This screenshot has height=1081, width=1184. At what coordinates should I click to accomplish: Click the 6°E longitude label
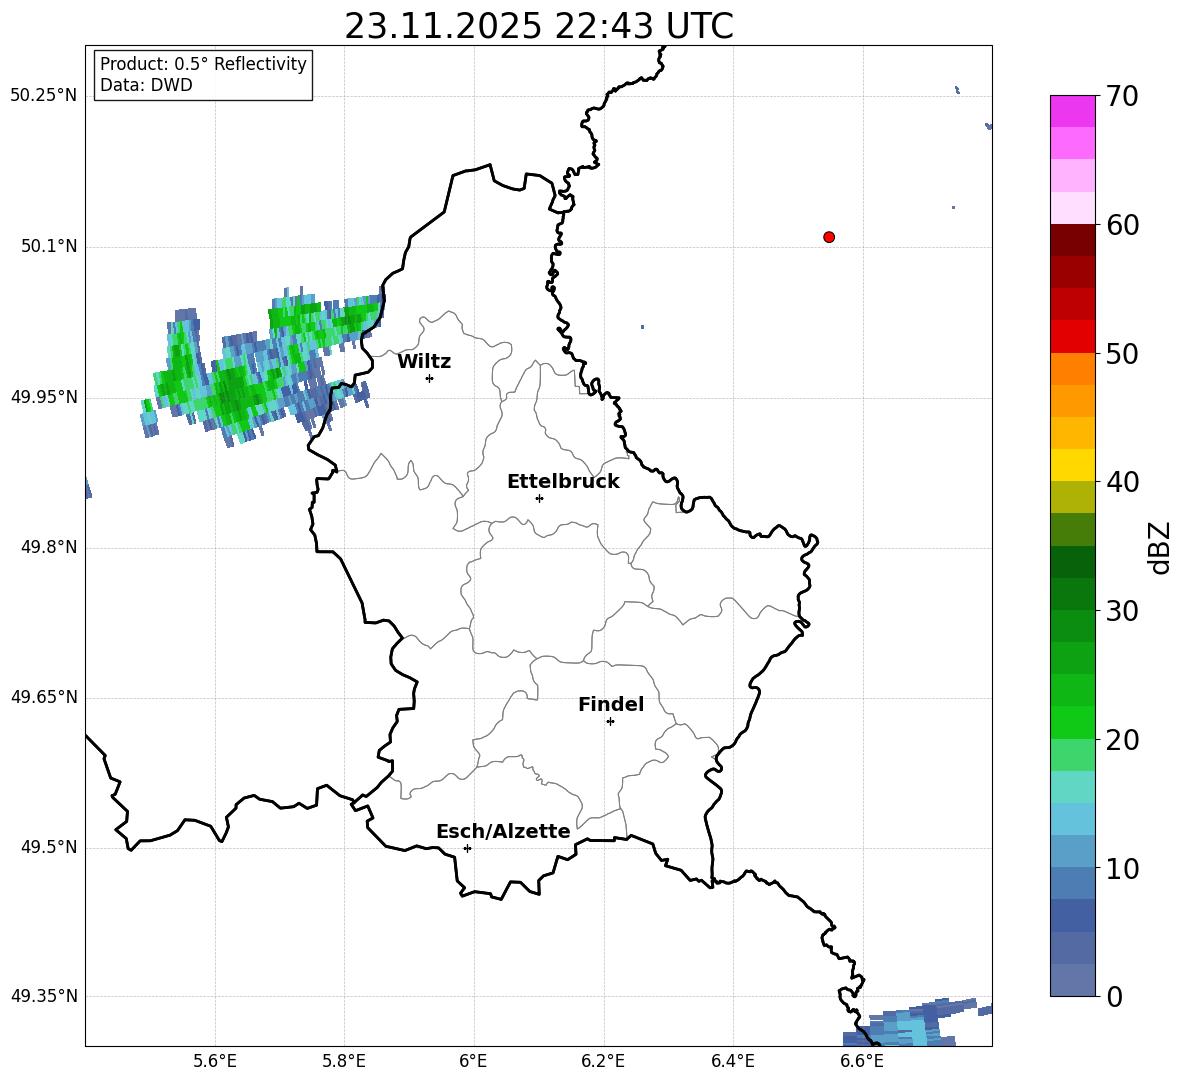point(473,1061)
